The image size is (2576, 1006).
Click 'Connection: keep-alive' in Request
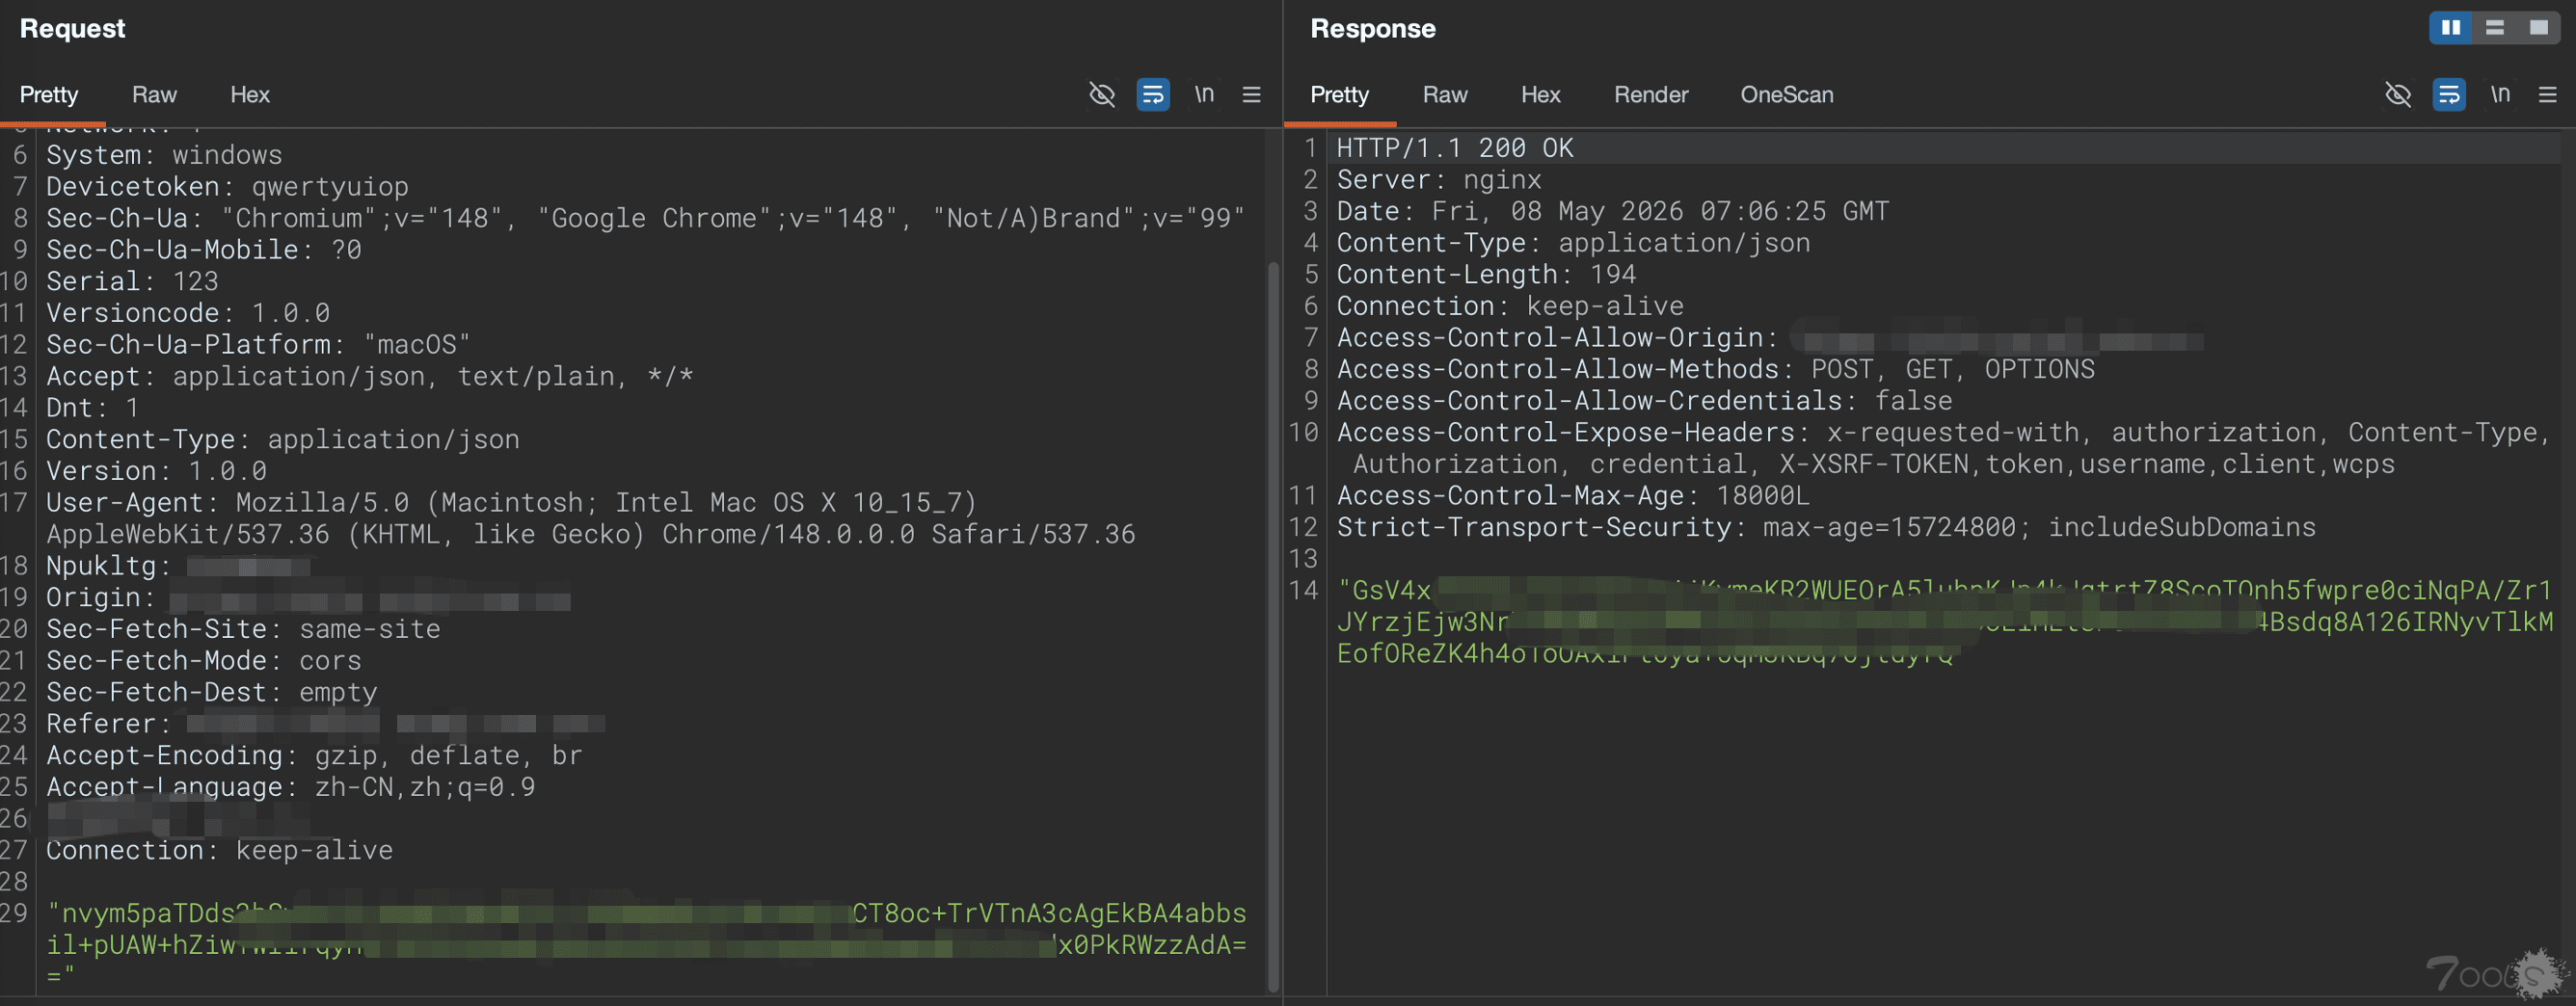click(219, 851)
